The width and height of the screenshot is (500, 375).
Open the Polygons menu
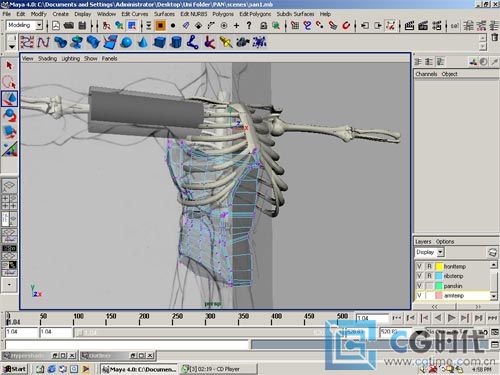click(223, 14)
